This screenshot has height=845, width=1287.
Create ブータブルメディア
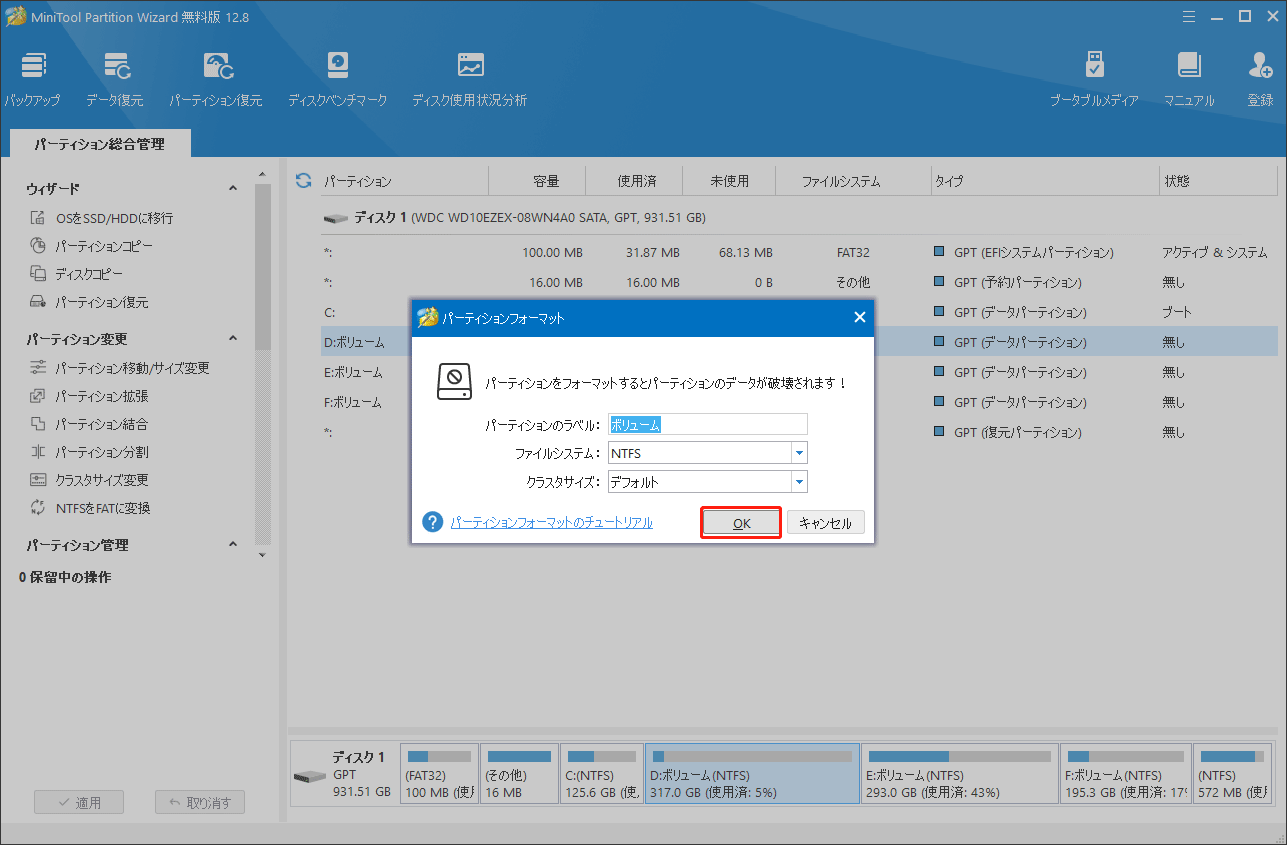pyautogui.click(x=1094, y=80)
